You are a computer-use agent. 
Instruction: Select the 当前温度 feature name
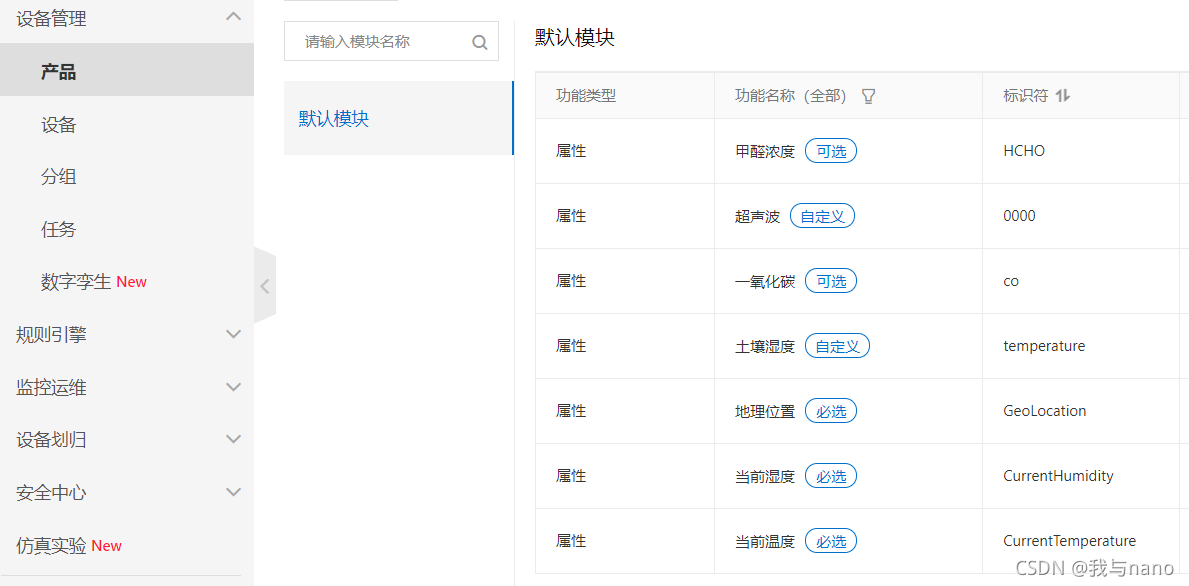[x=764, y=542]
